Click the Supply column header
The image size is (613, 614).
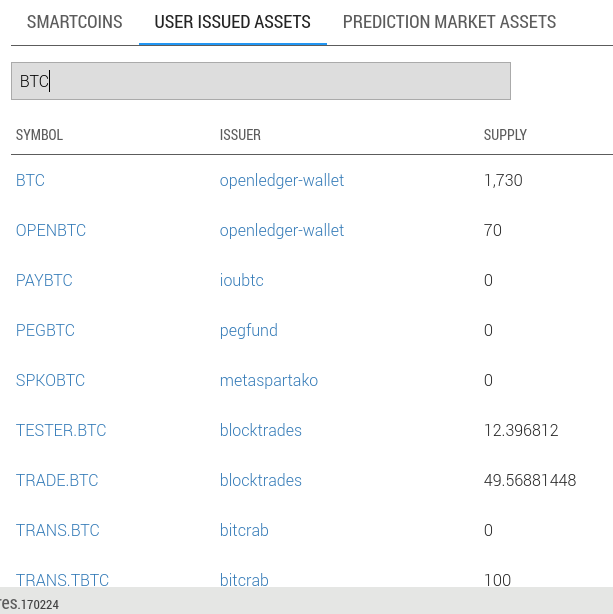click(505, 135)
